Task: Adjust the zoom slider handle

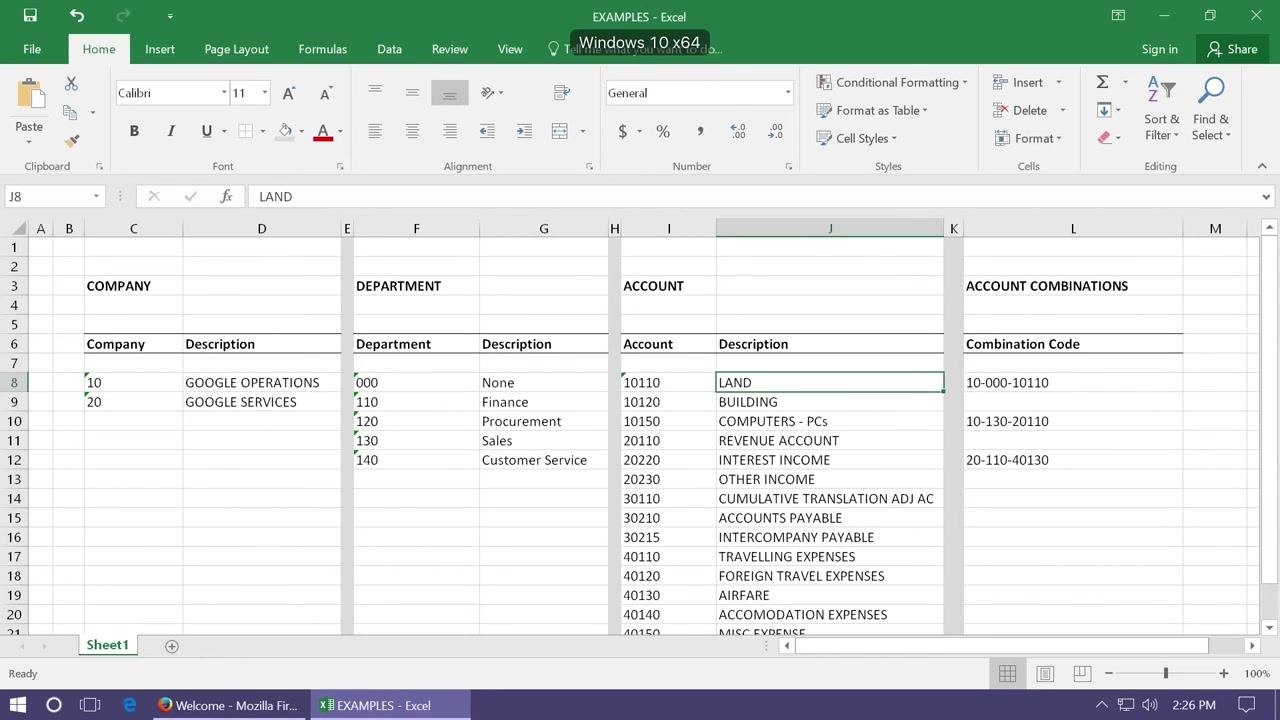Action: 1165,674
